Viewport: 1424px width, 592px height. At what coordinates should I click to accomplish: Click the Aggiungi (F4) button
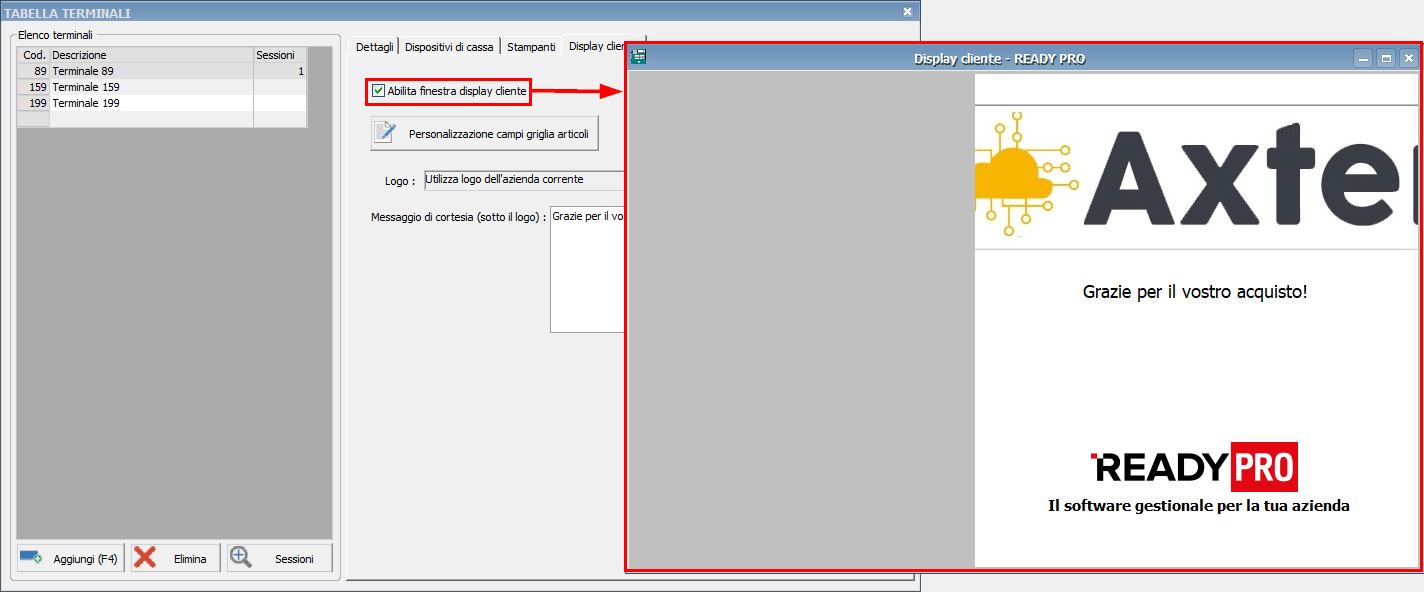click(x=70, y=559)
